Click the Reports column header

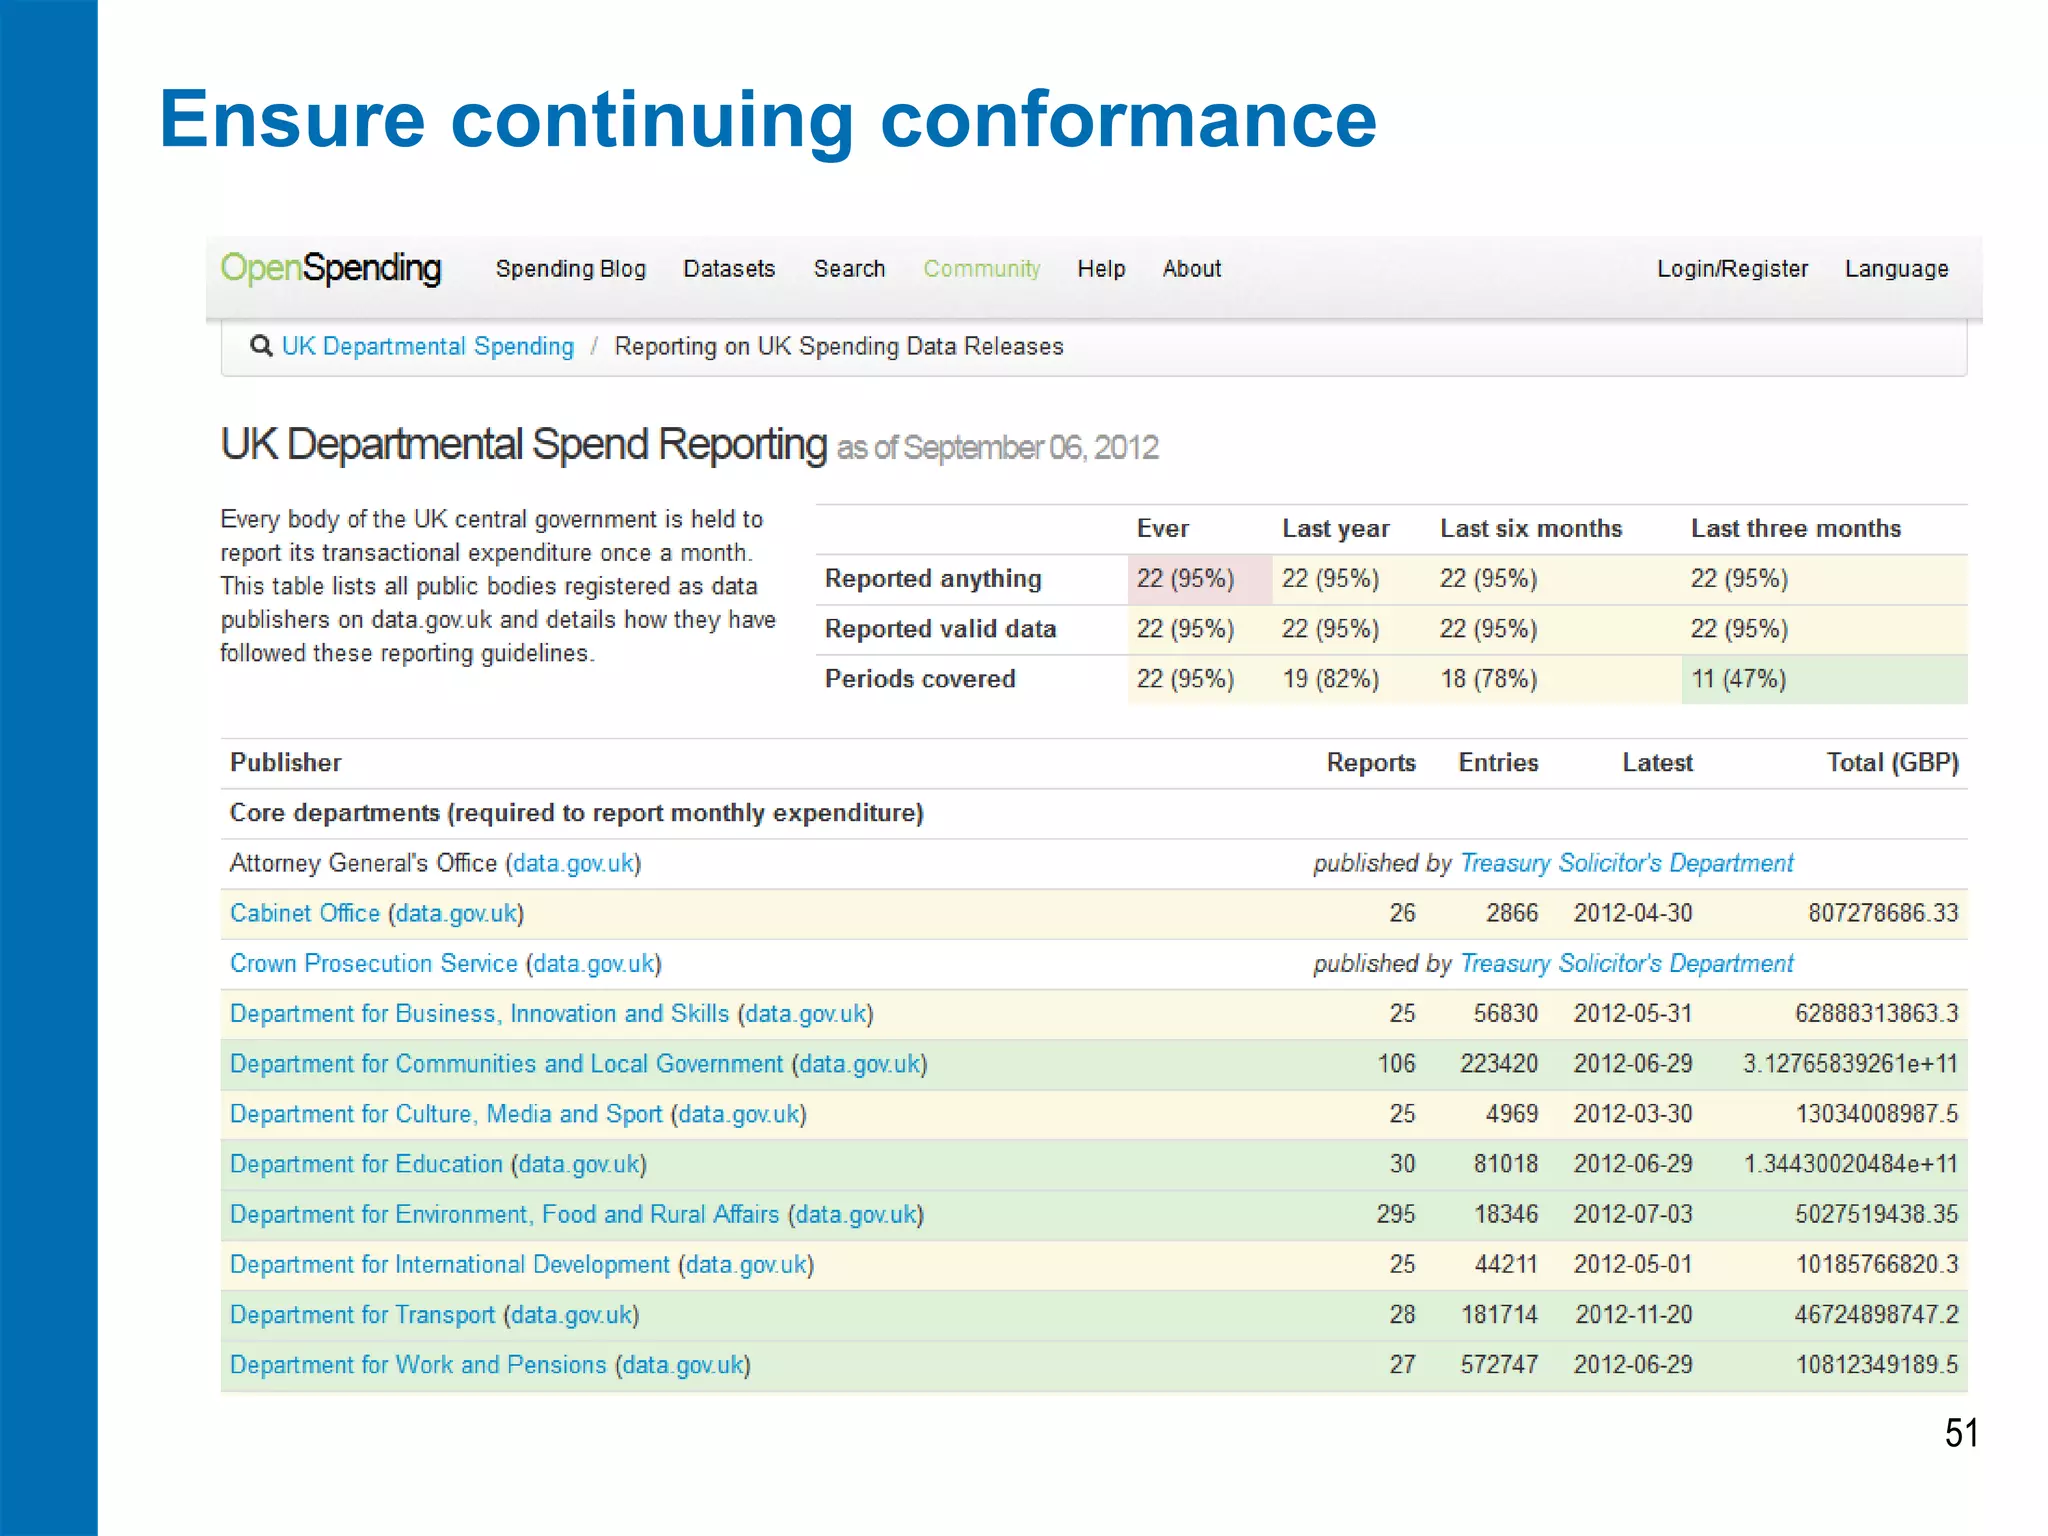click(x=1371, y=763)
